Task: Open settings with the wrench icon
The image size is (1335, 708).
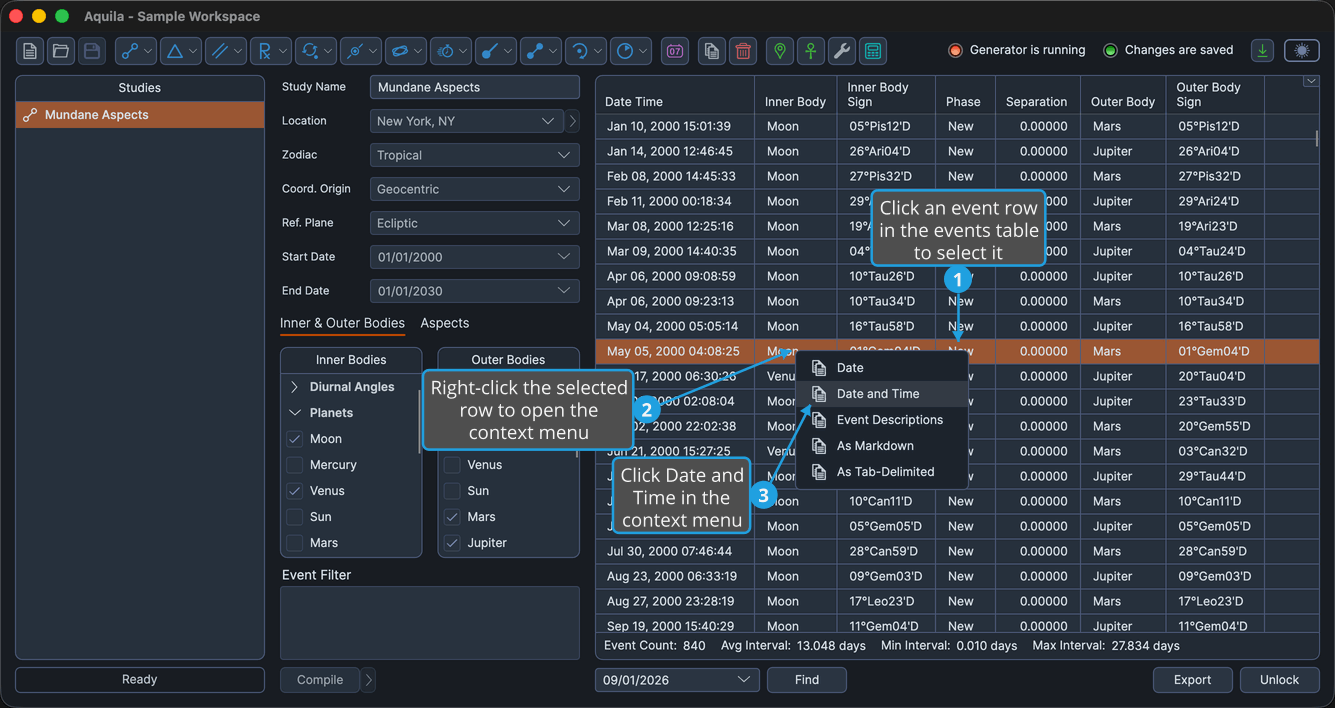Action: tap(842, 51)
